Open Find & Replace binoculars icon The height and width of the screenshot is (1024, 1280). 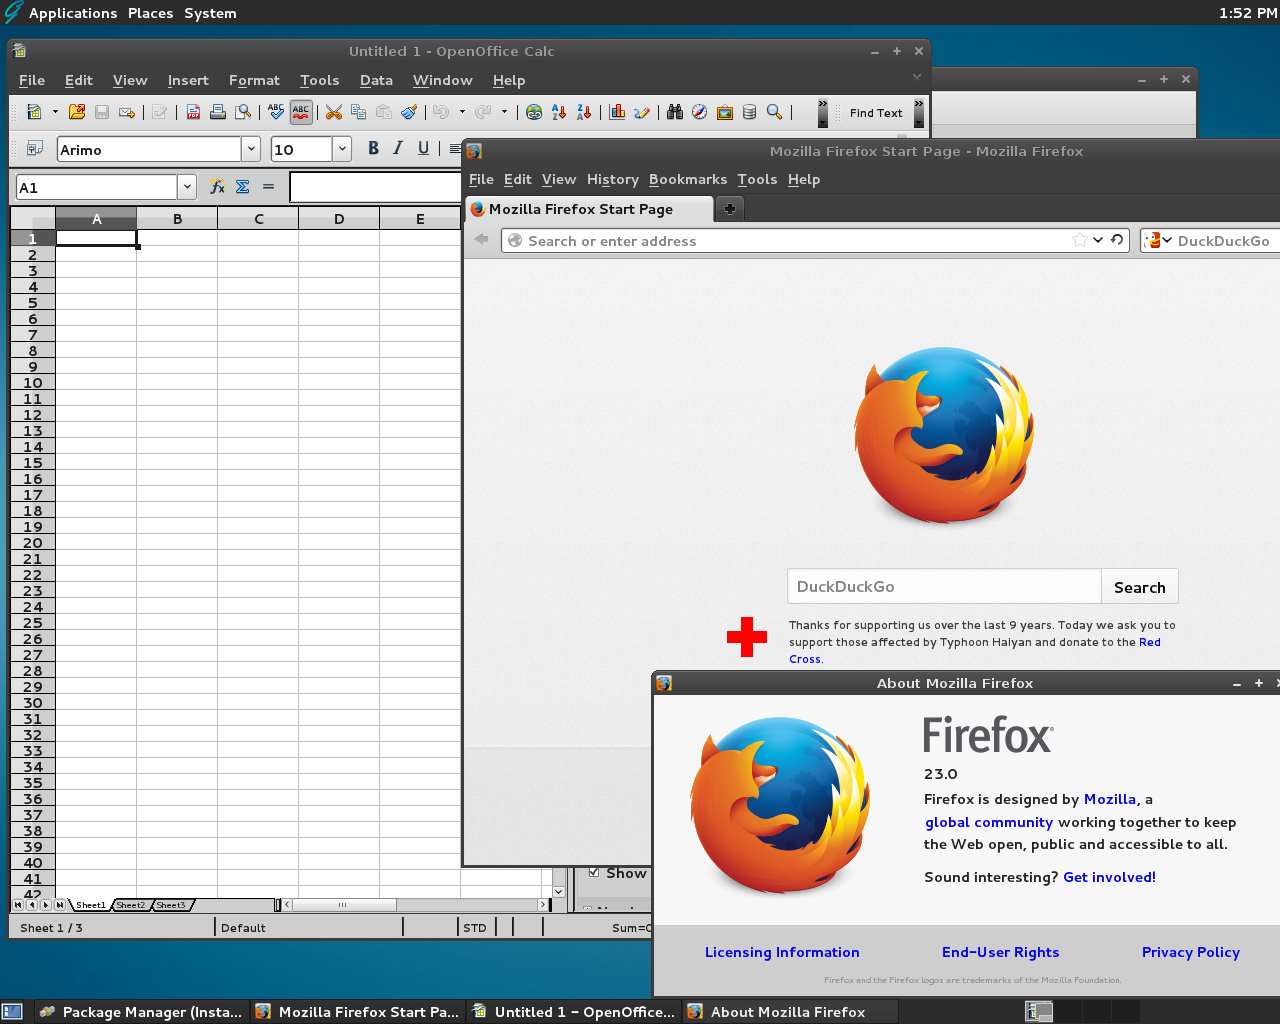point(675,112)
